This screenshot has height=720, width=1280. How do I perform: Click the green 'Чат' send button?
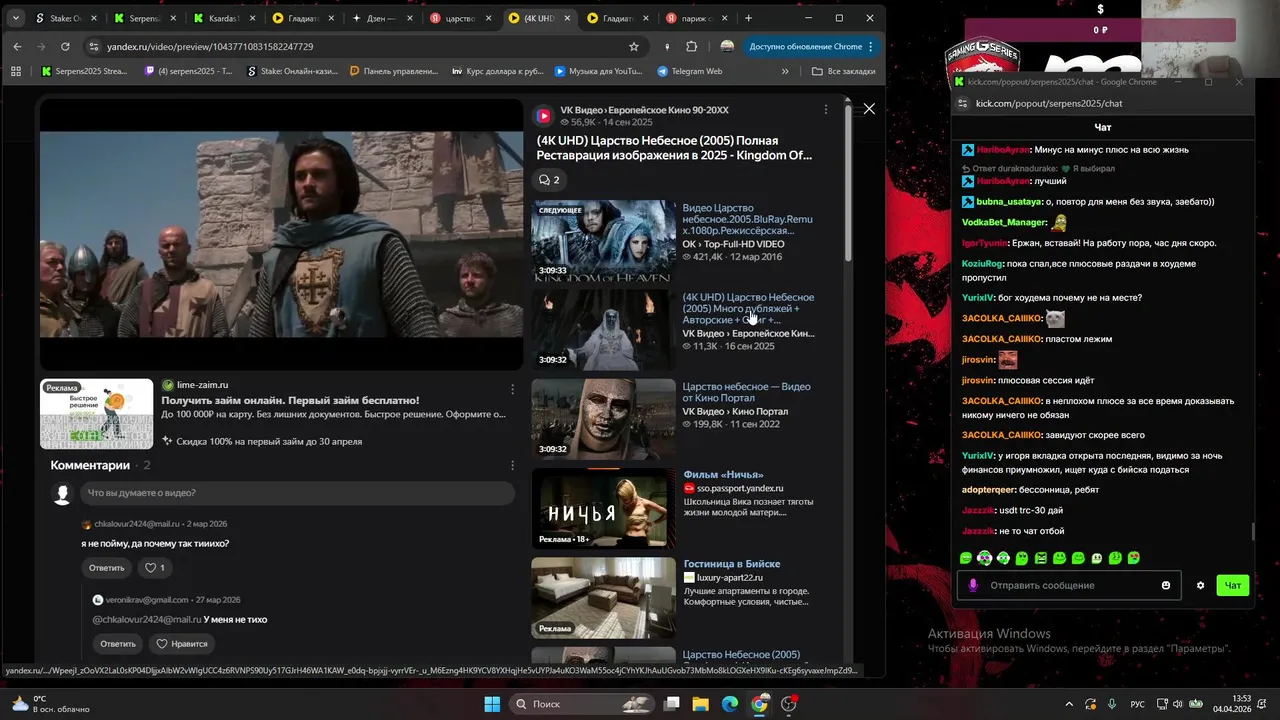coord(1233,585)
